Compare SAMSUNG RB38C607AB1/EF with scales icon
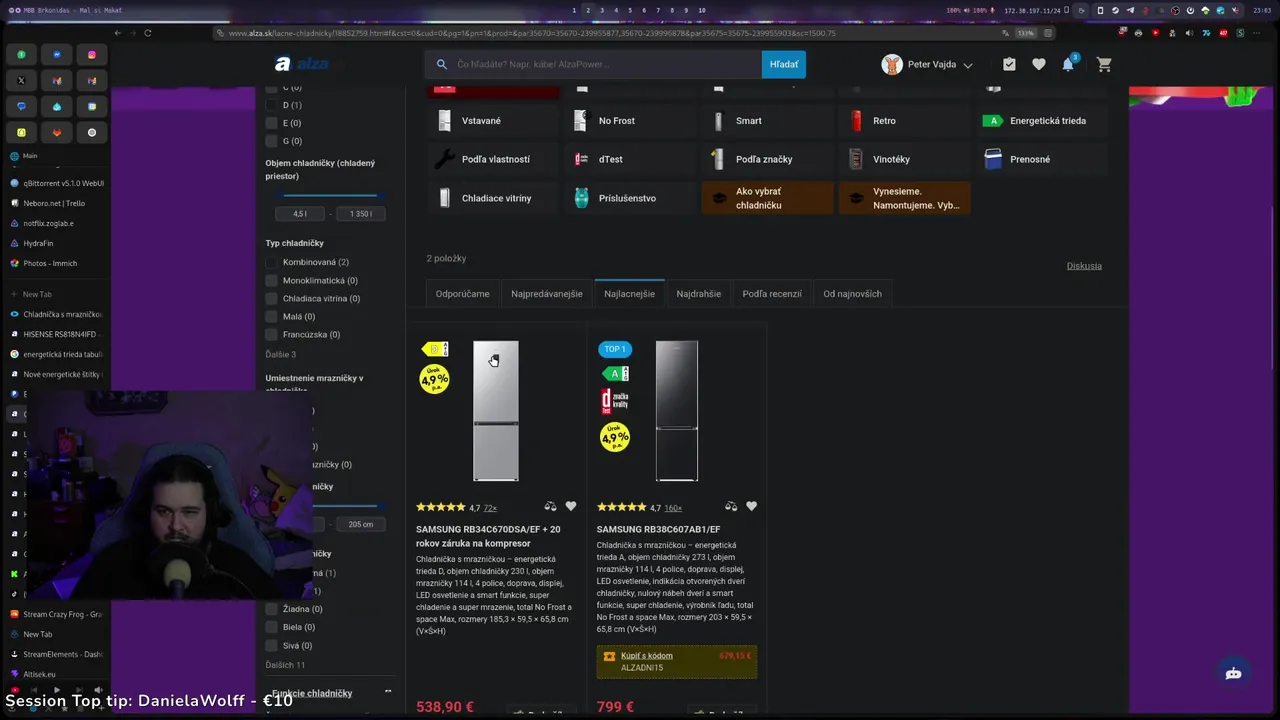1280x720 pixels. tap(731, 507)
